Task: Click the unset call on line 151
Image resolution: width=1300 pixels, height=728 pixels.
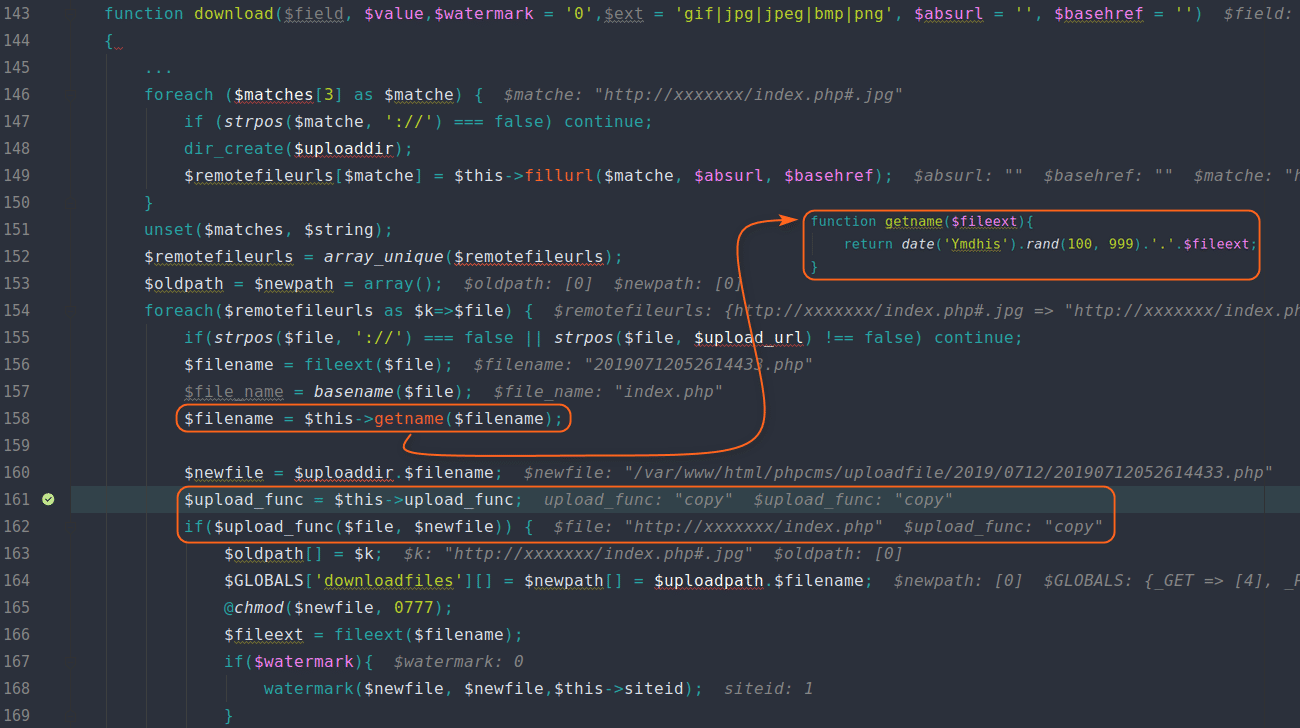Action: point(169,230)
